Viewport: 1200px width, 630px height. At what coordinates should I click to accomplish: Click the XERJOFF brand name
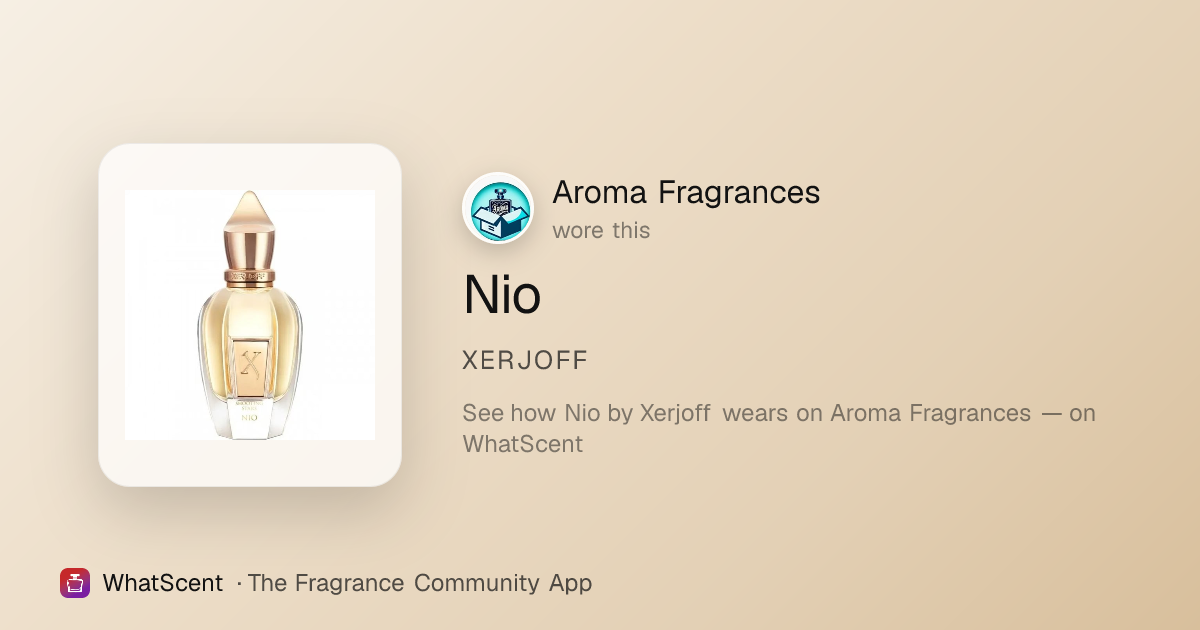[x=525, y=361]
